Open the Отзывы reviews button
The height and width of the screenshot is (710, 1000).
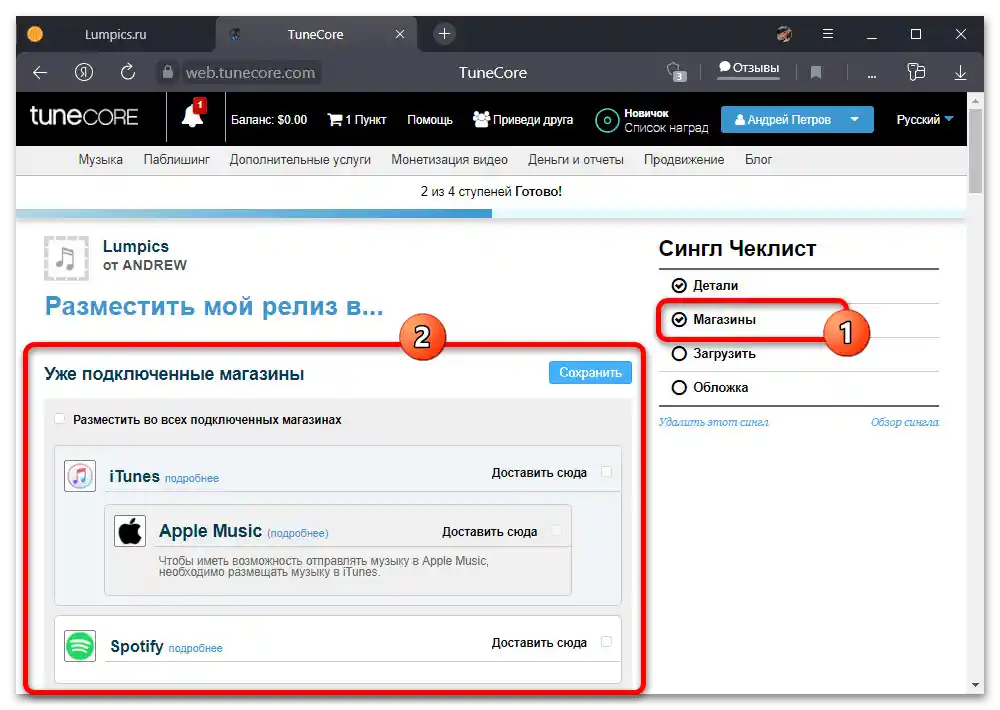749,68
